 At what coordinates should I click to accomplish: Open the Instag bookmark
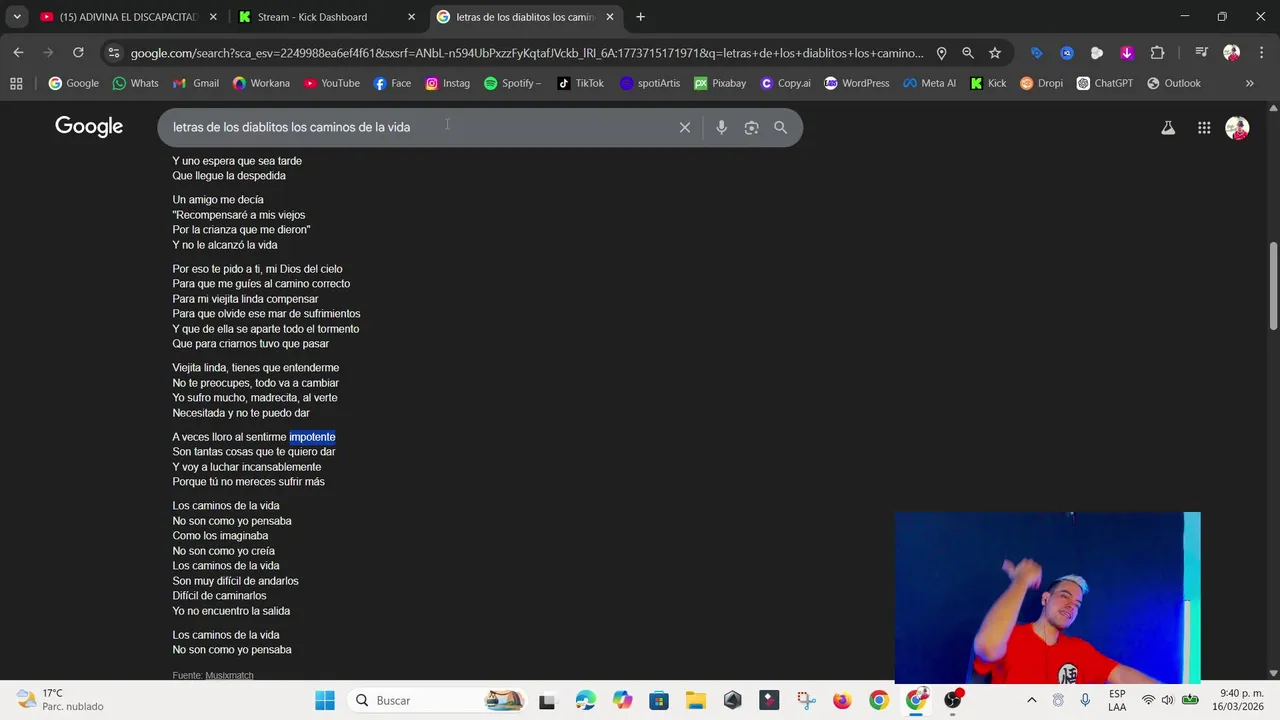[447, 83]
